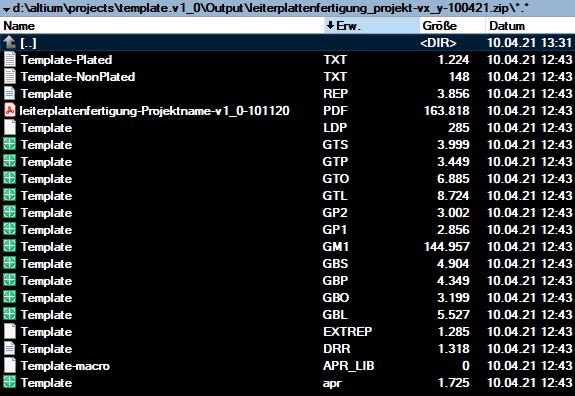Select the Template-Plated file name
This screenshot has height=396, width=575.
[66, 60]
